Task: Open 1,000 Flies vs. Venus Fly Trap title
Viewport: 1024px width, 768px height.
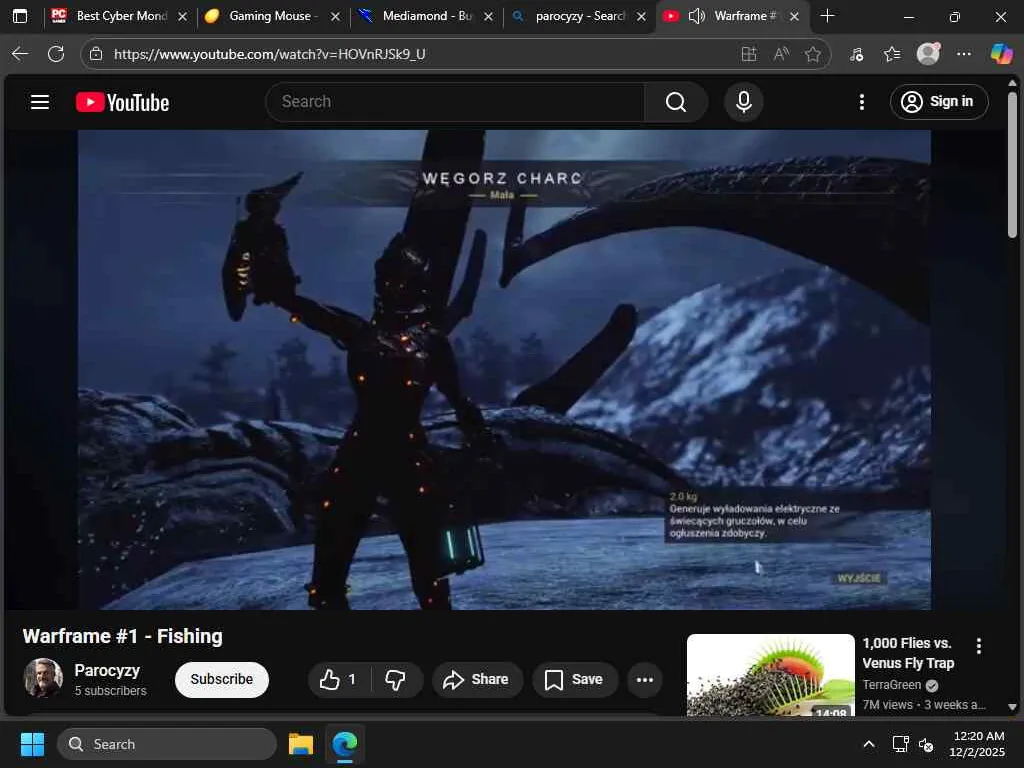Action: 908,653
